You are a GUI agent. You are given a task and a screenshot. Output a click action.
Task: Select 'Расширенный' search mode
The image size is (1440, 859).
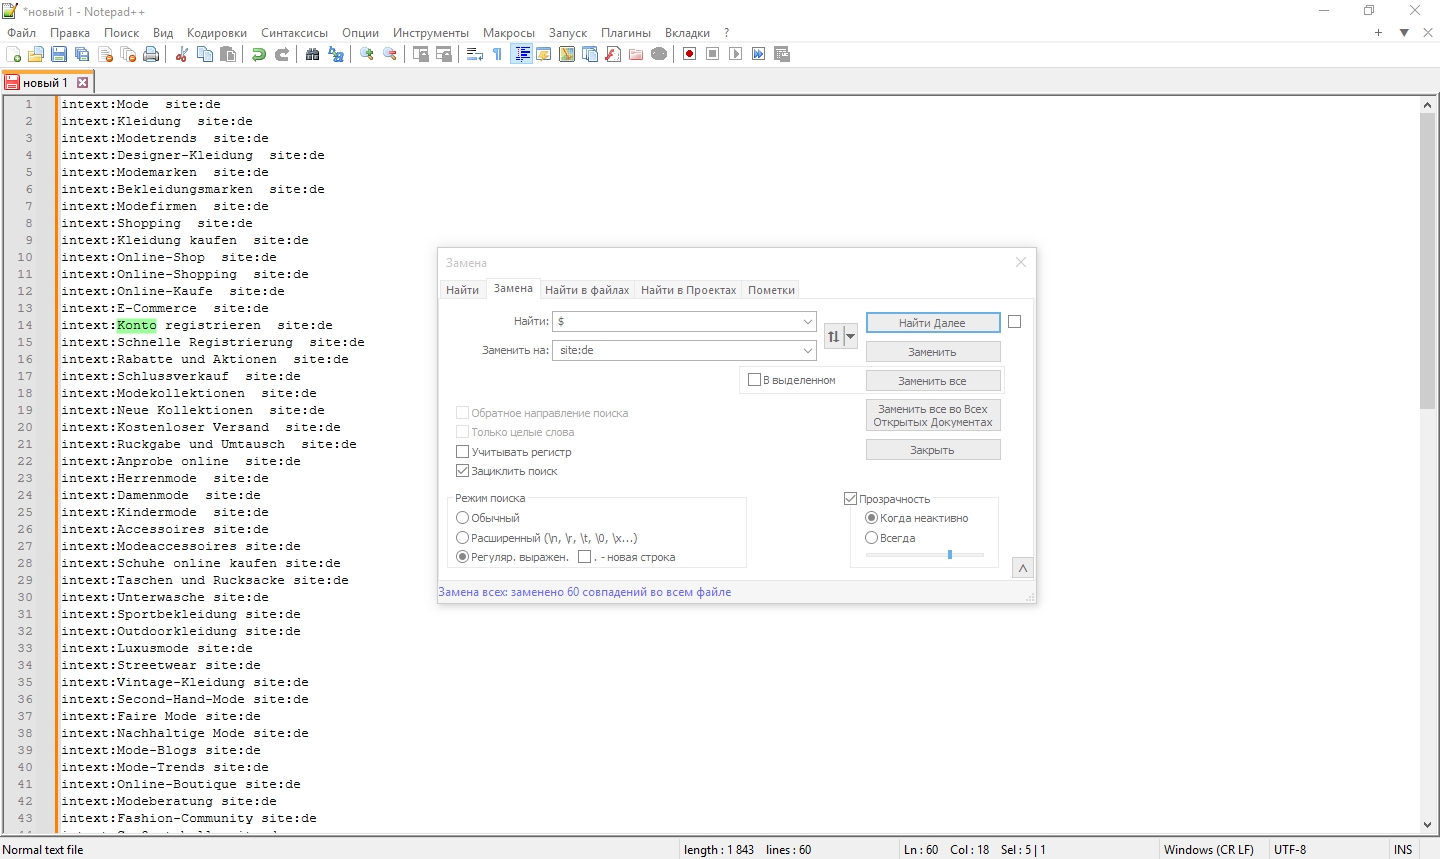462,538
